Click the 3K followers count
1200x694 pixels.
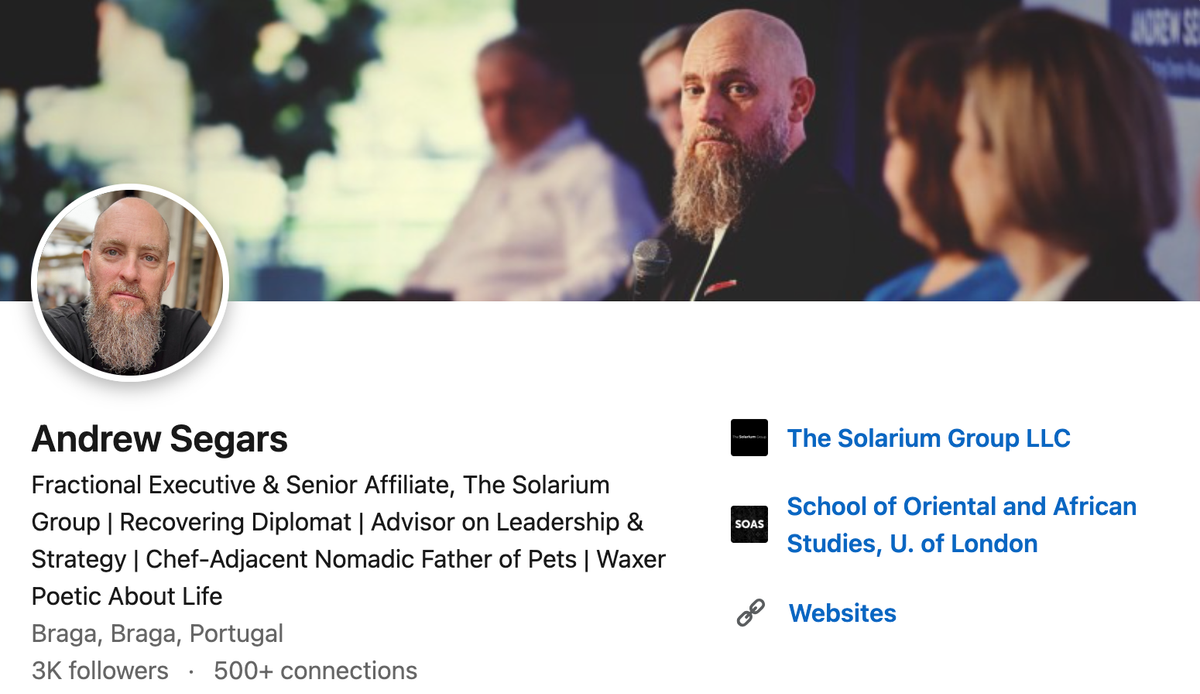[99, 670]
